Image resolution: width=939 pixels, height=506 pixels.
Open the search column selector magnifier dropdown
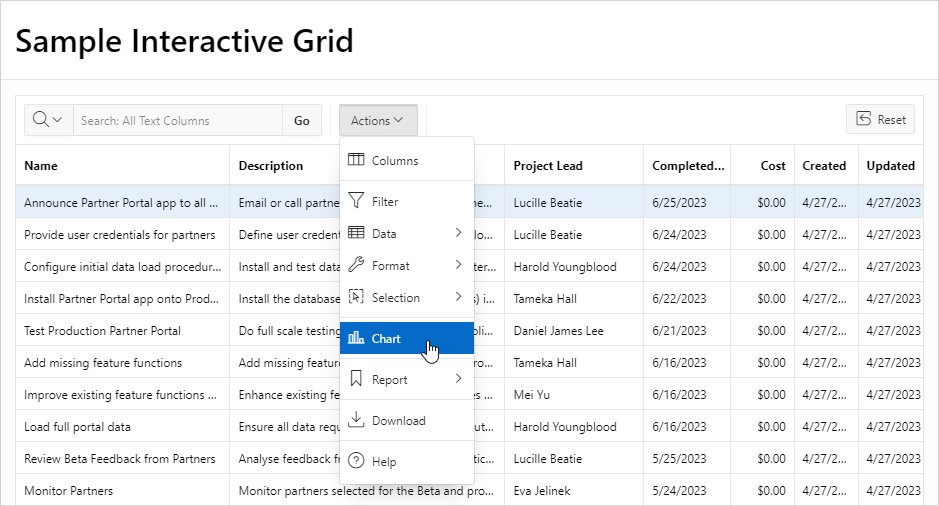click(x=48, y=120)
